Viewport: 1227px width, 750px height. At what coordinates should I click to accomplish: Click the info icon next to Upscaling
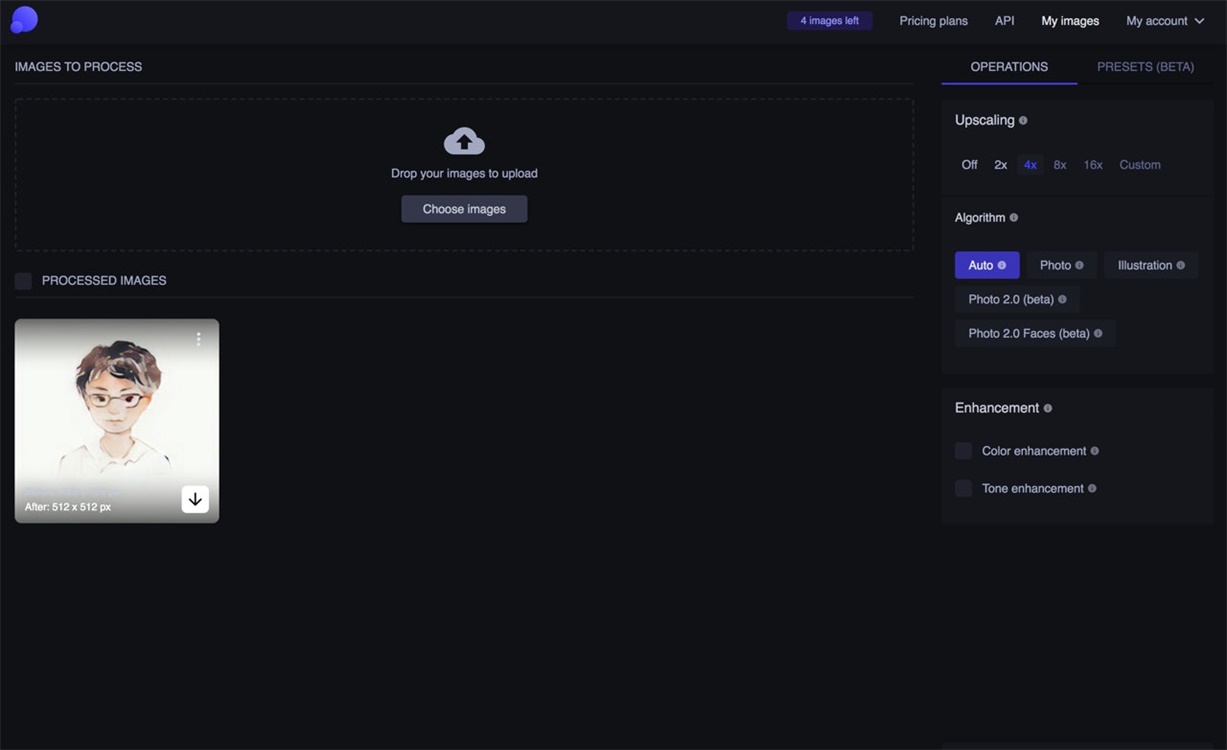point(1023,120)
